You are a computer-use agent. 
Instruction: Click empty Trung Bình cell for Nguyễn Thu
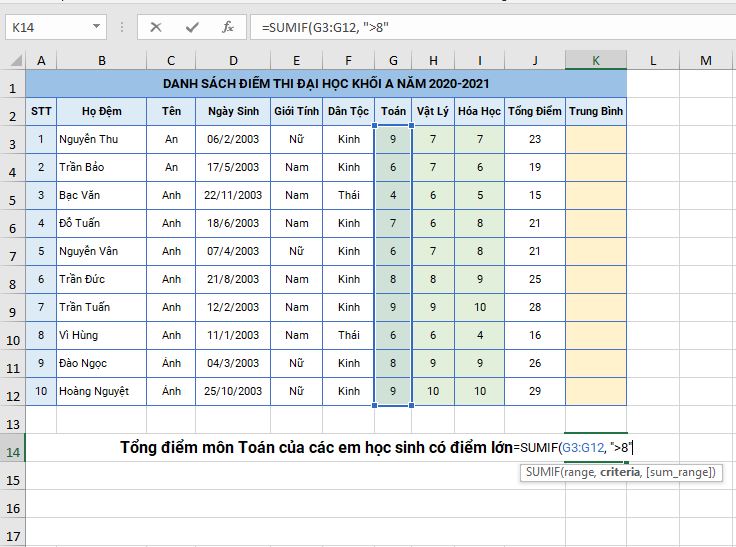tap(596, 139)
